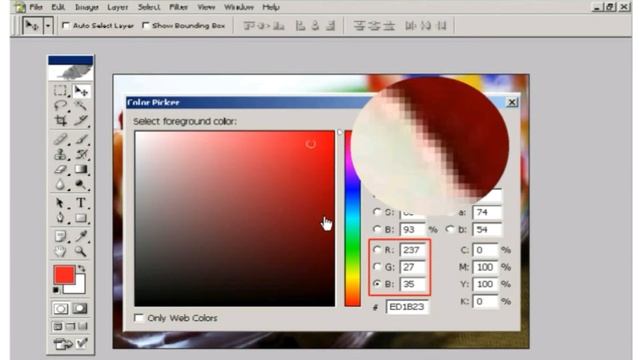Click the K percentage input field
Image resolution: width=640 pixels, height=360 pixels.
(486, 301)
